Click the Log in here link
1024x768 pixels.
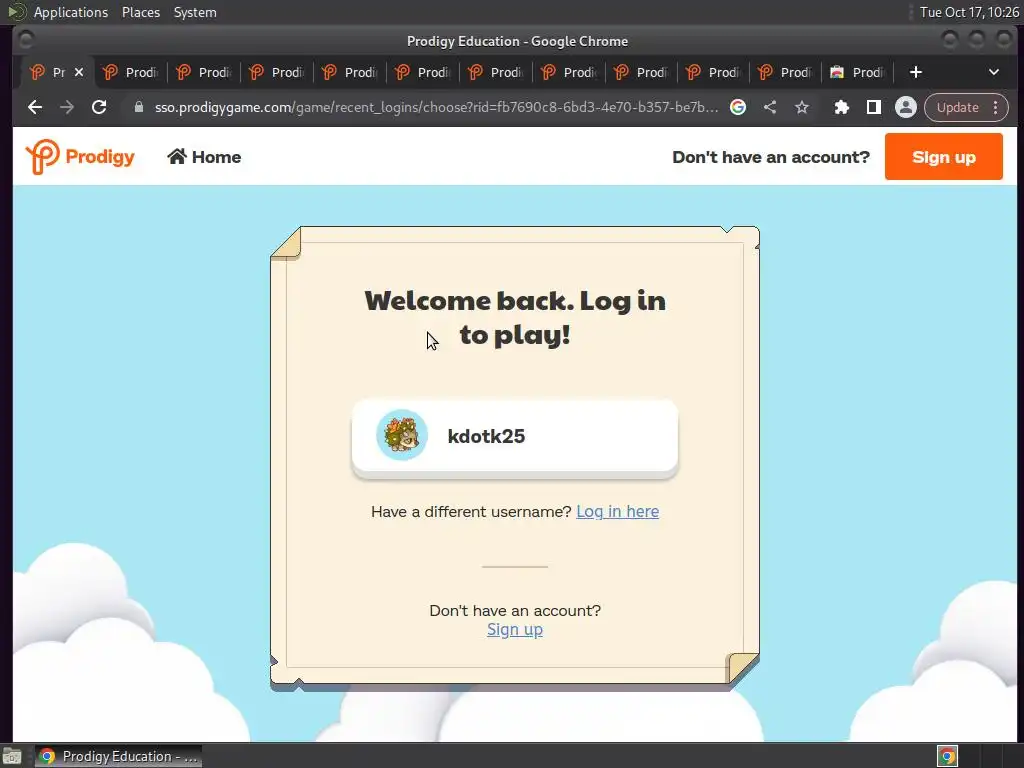pos(617,511)
